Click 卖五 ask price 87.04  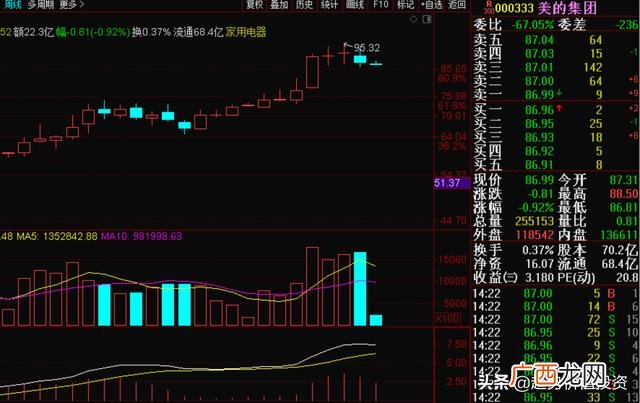(x=539, y=40)
